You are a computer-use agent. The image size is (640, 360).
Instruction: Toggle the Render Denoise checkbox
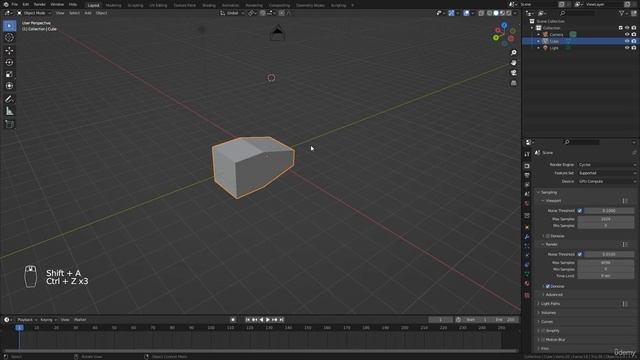coord(548,287)
